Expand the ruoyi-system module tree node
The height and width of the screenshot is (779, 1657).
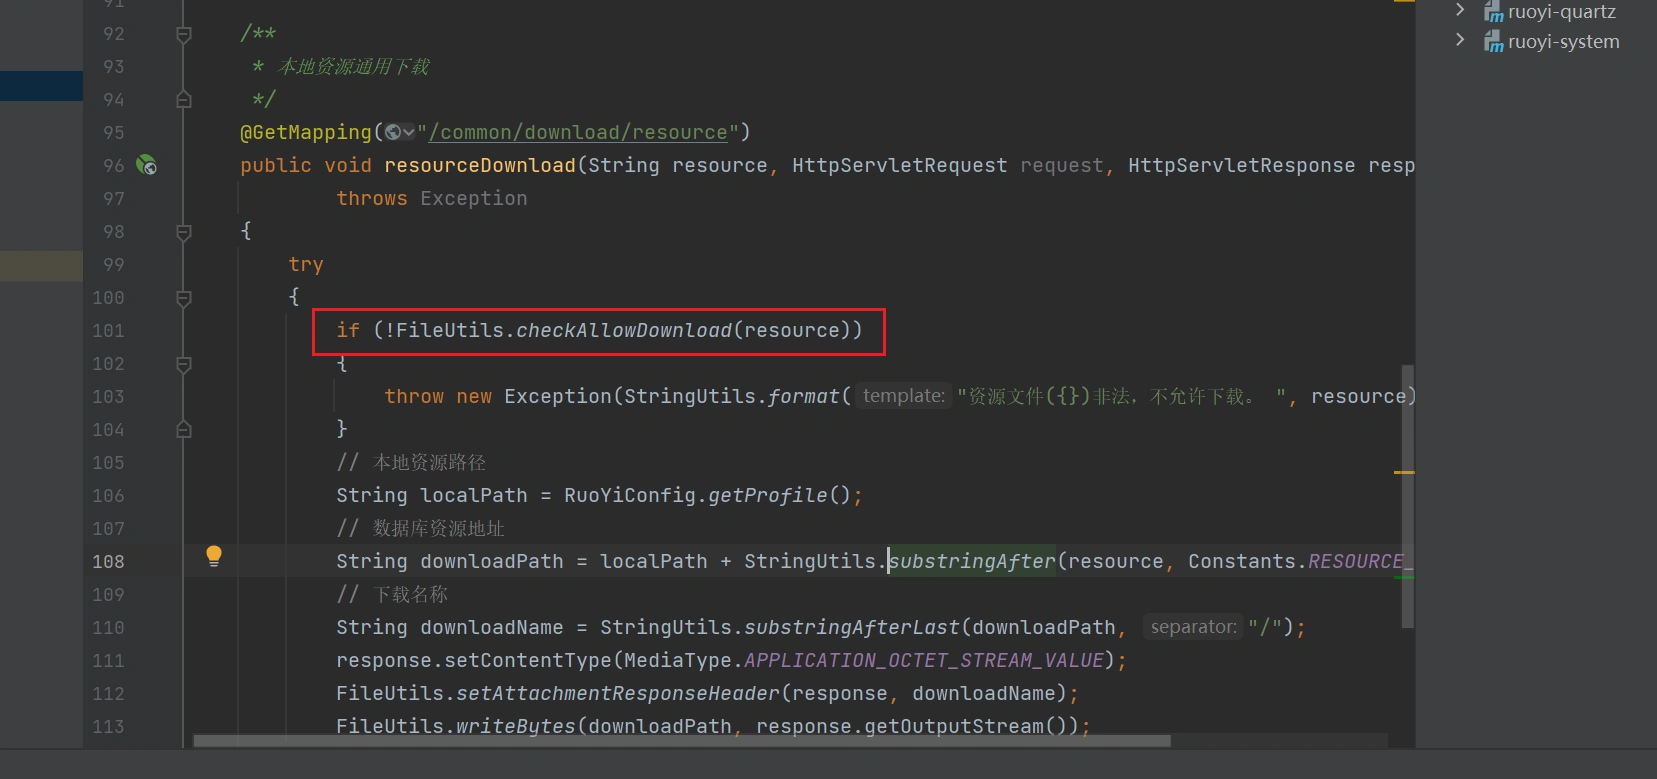1460,41
